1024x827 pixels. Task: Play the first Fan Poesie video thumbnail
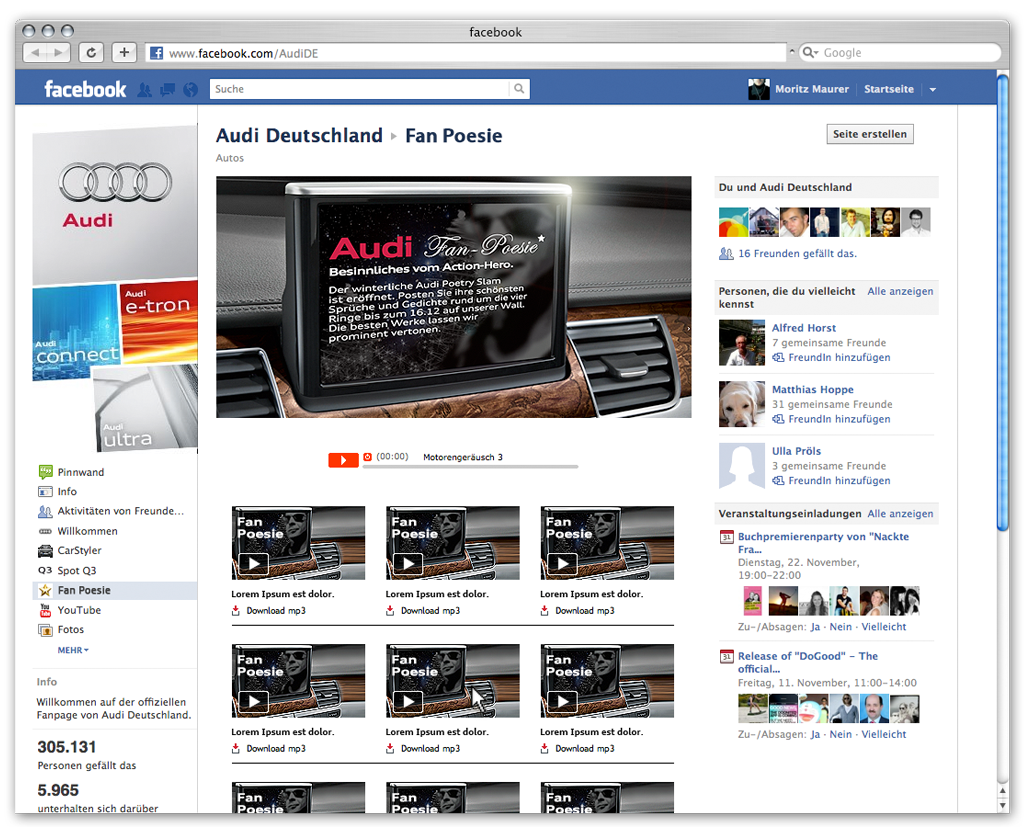[x=253, y=563]
